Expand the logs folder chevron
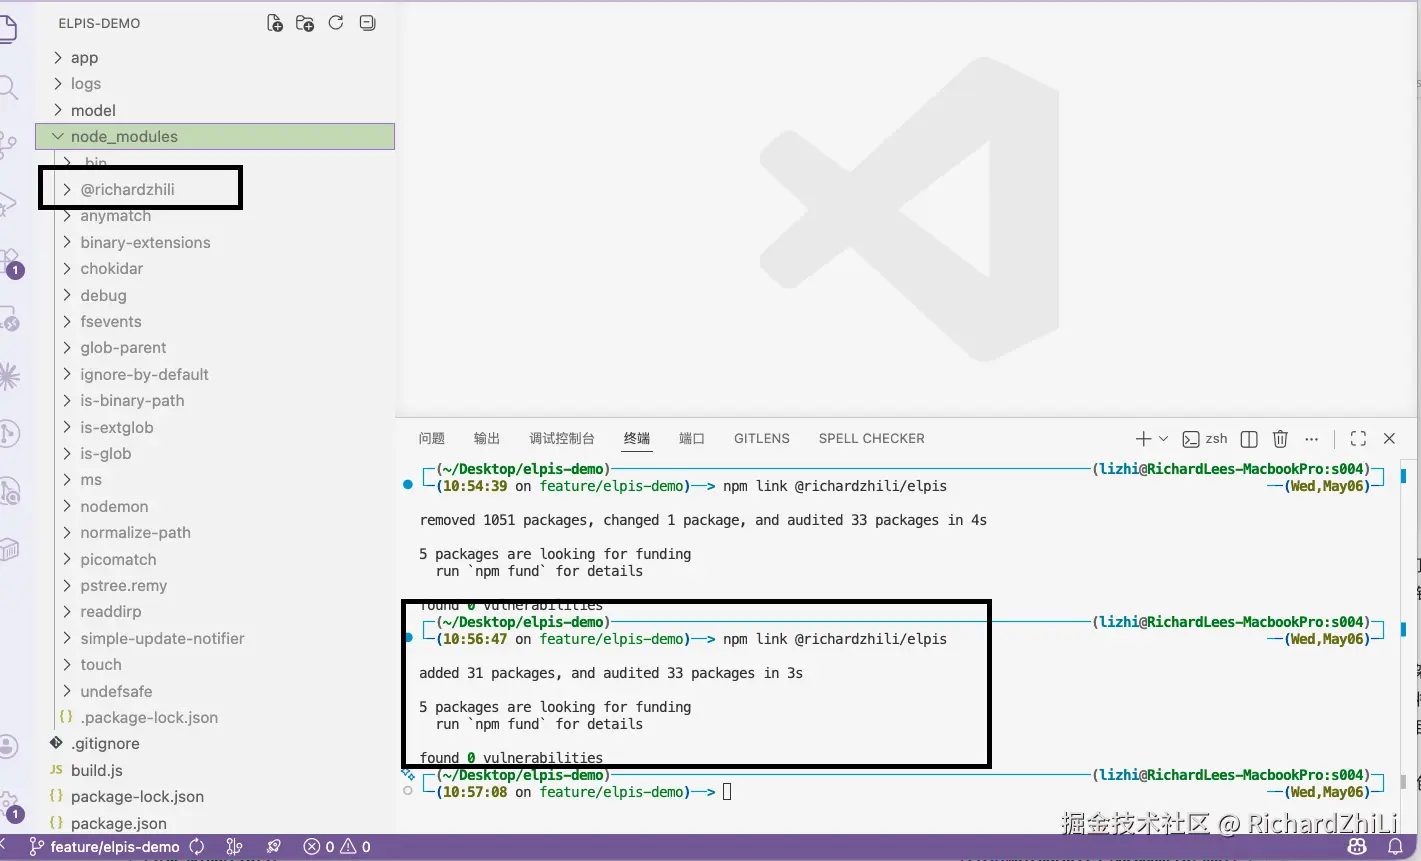1421x861 pixels. pos(58,84)
